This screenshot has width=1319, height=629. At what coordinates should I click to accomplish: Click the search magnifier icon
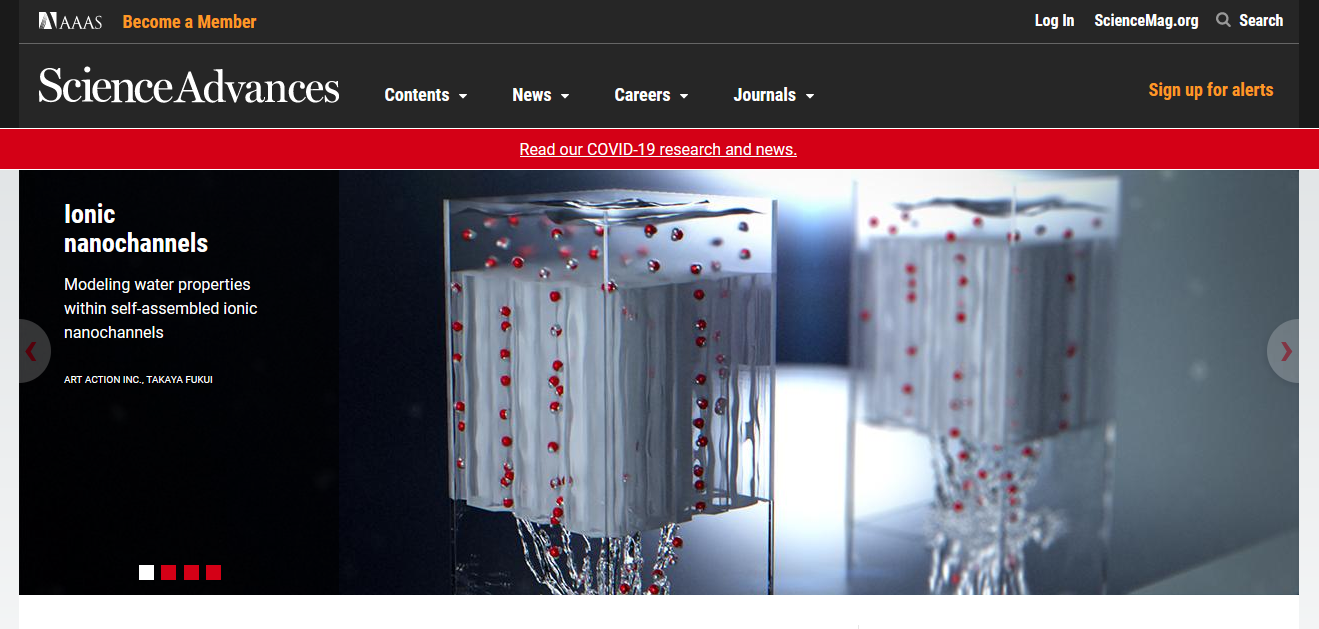(1223, 20)
